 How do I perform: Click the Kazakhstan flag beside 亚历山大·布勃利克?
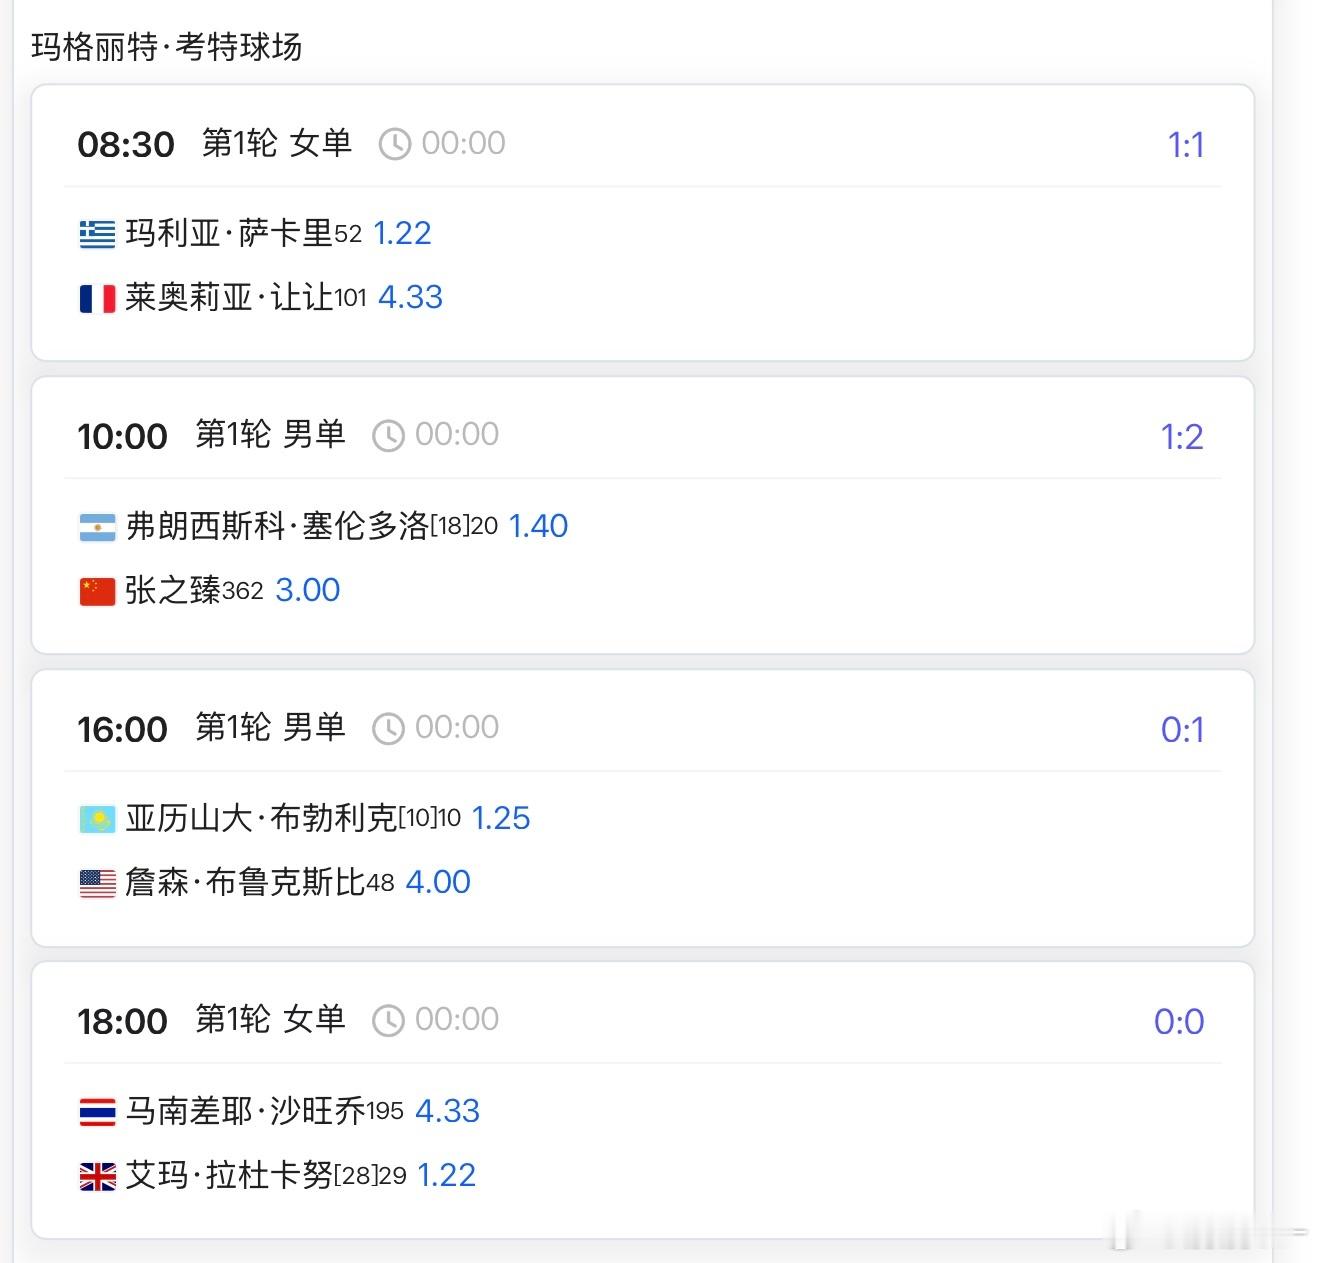[97, 819]
